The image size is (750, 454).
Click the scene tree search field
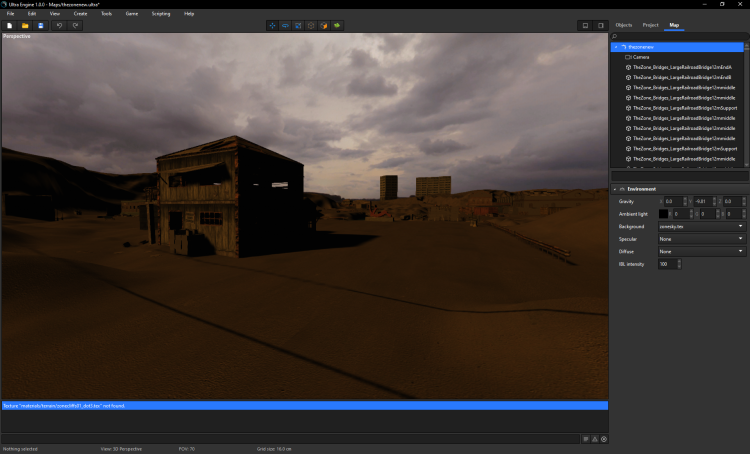680,36
